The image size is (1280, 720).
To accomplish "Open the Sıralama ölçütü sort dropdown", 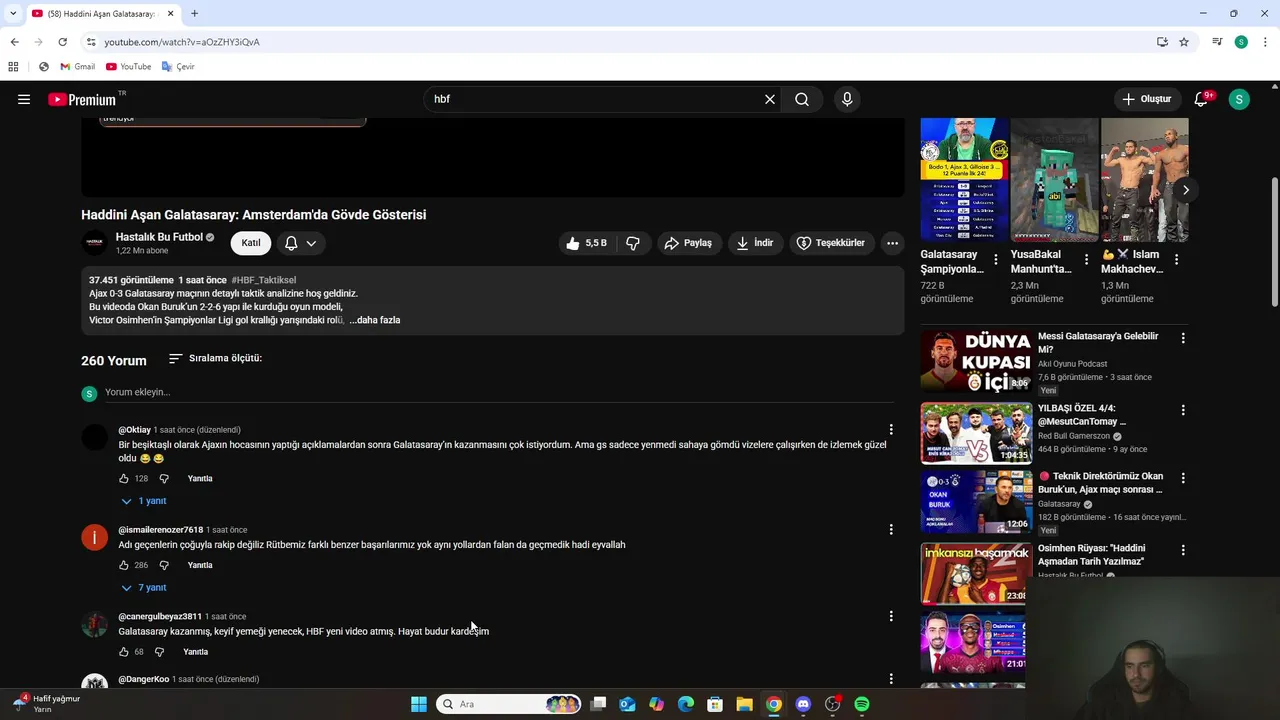I will (x=215, y=358).
